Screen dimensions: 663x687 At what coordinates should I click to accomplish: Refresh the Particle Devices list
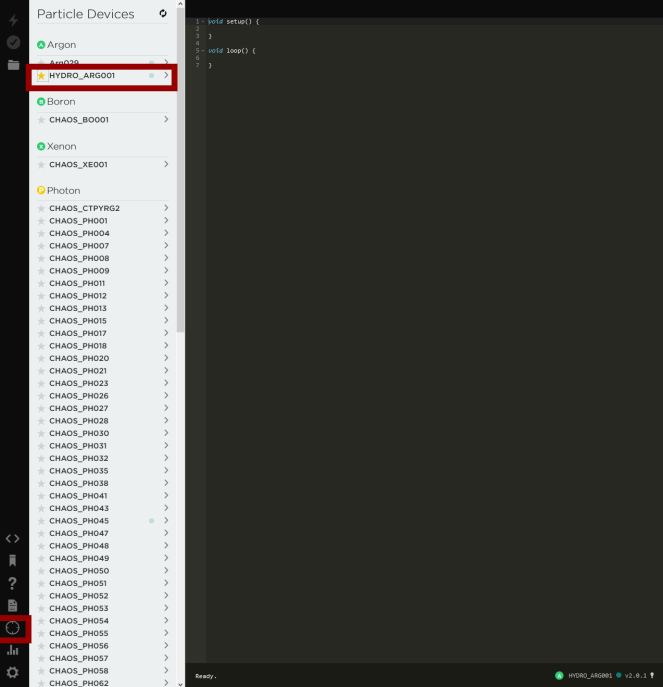point(163,13)
